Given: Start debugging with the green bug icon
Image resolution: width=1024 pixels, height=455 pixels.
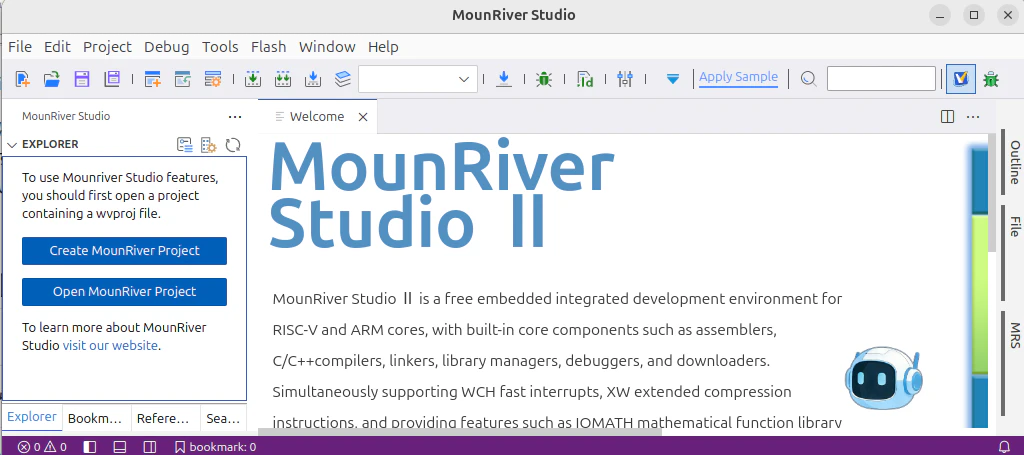Looking at the screenshot, I should [x=543, y=79].
